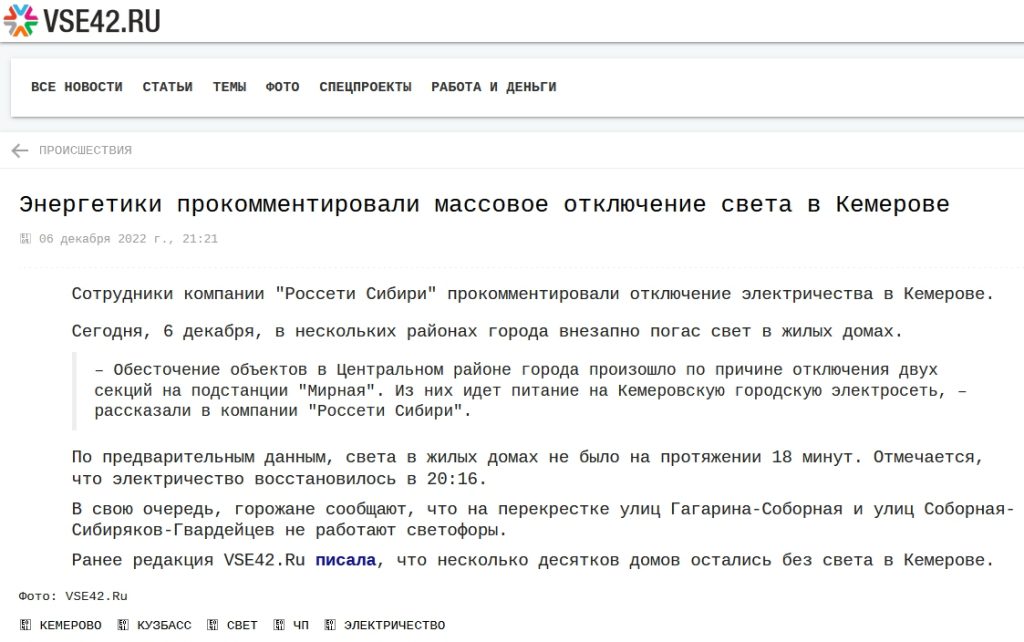Follow the Происшествия category link
This screenshot has width=1024, height=642.
pos(85,151)
